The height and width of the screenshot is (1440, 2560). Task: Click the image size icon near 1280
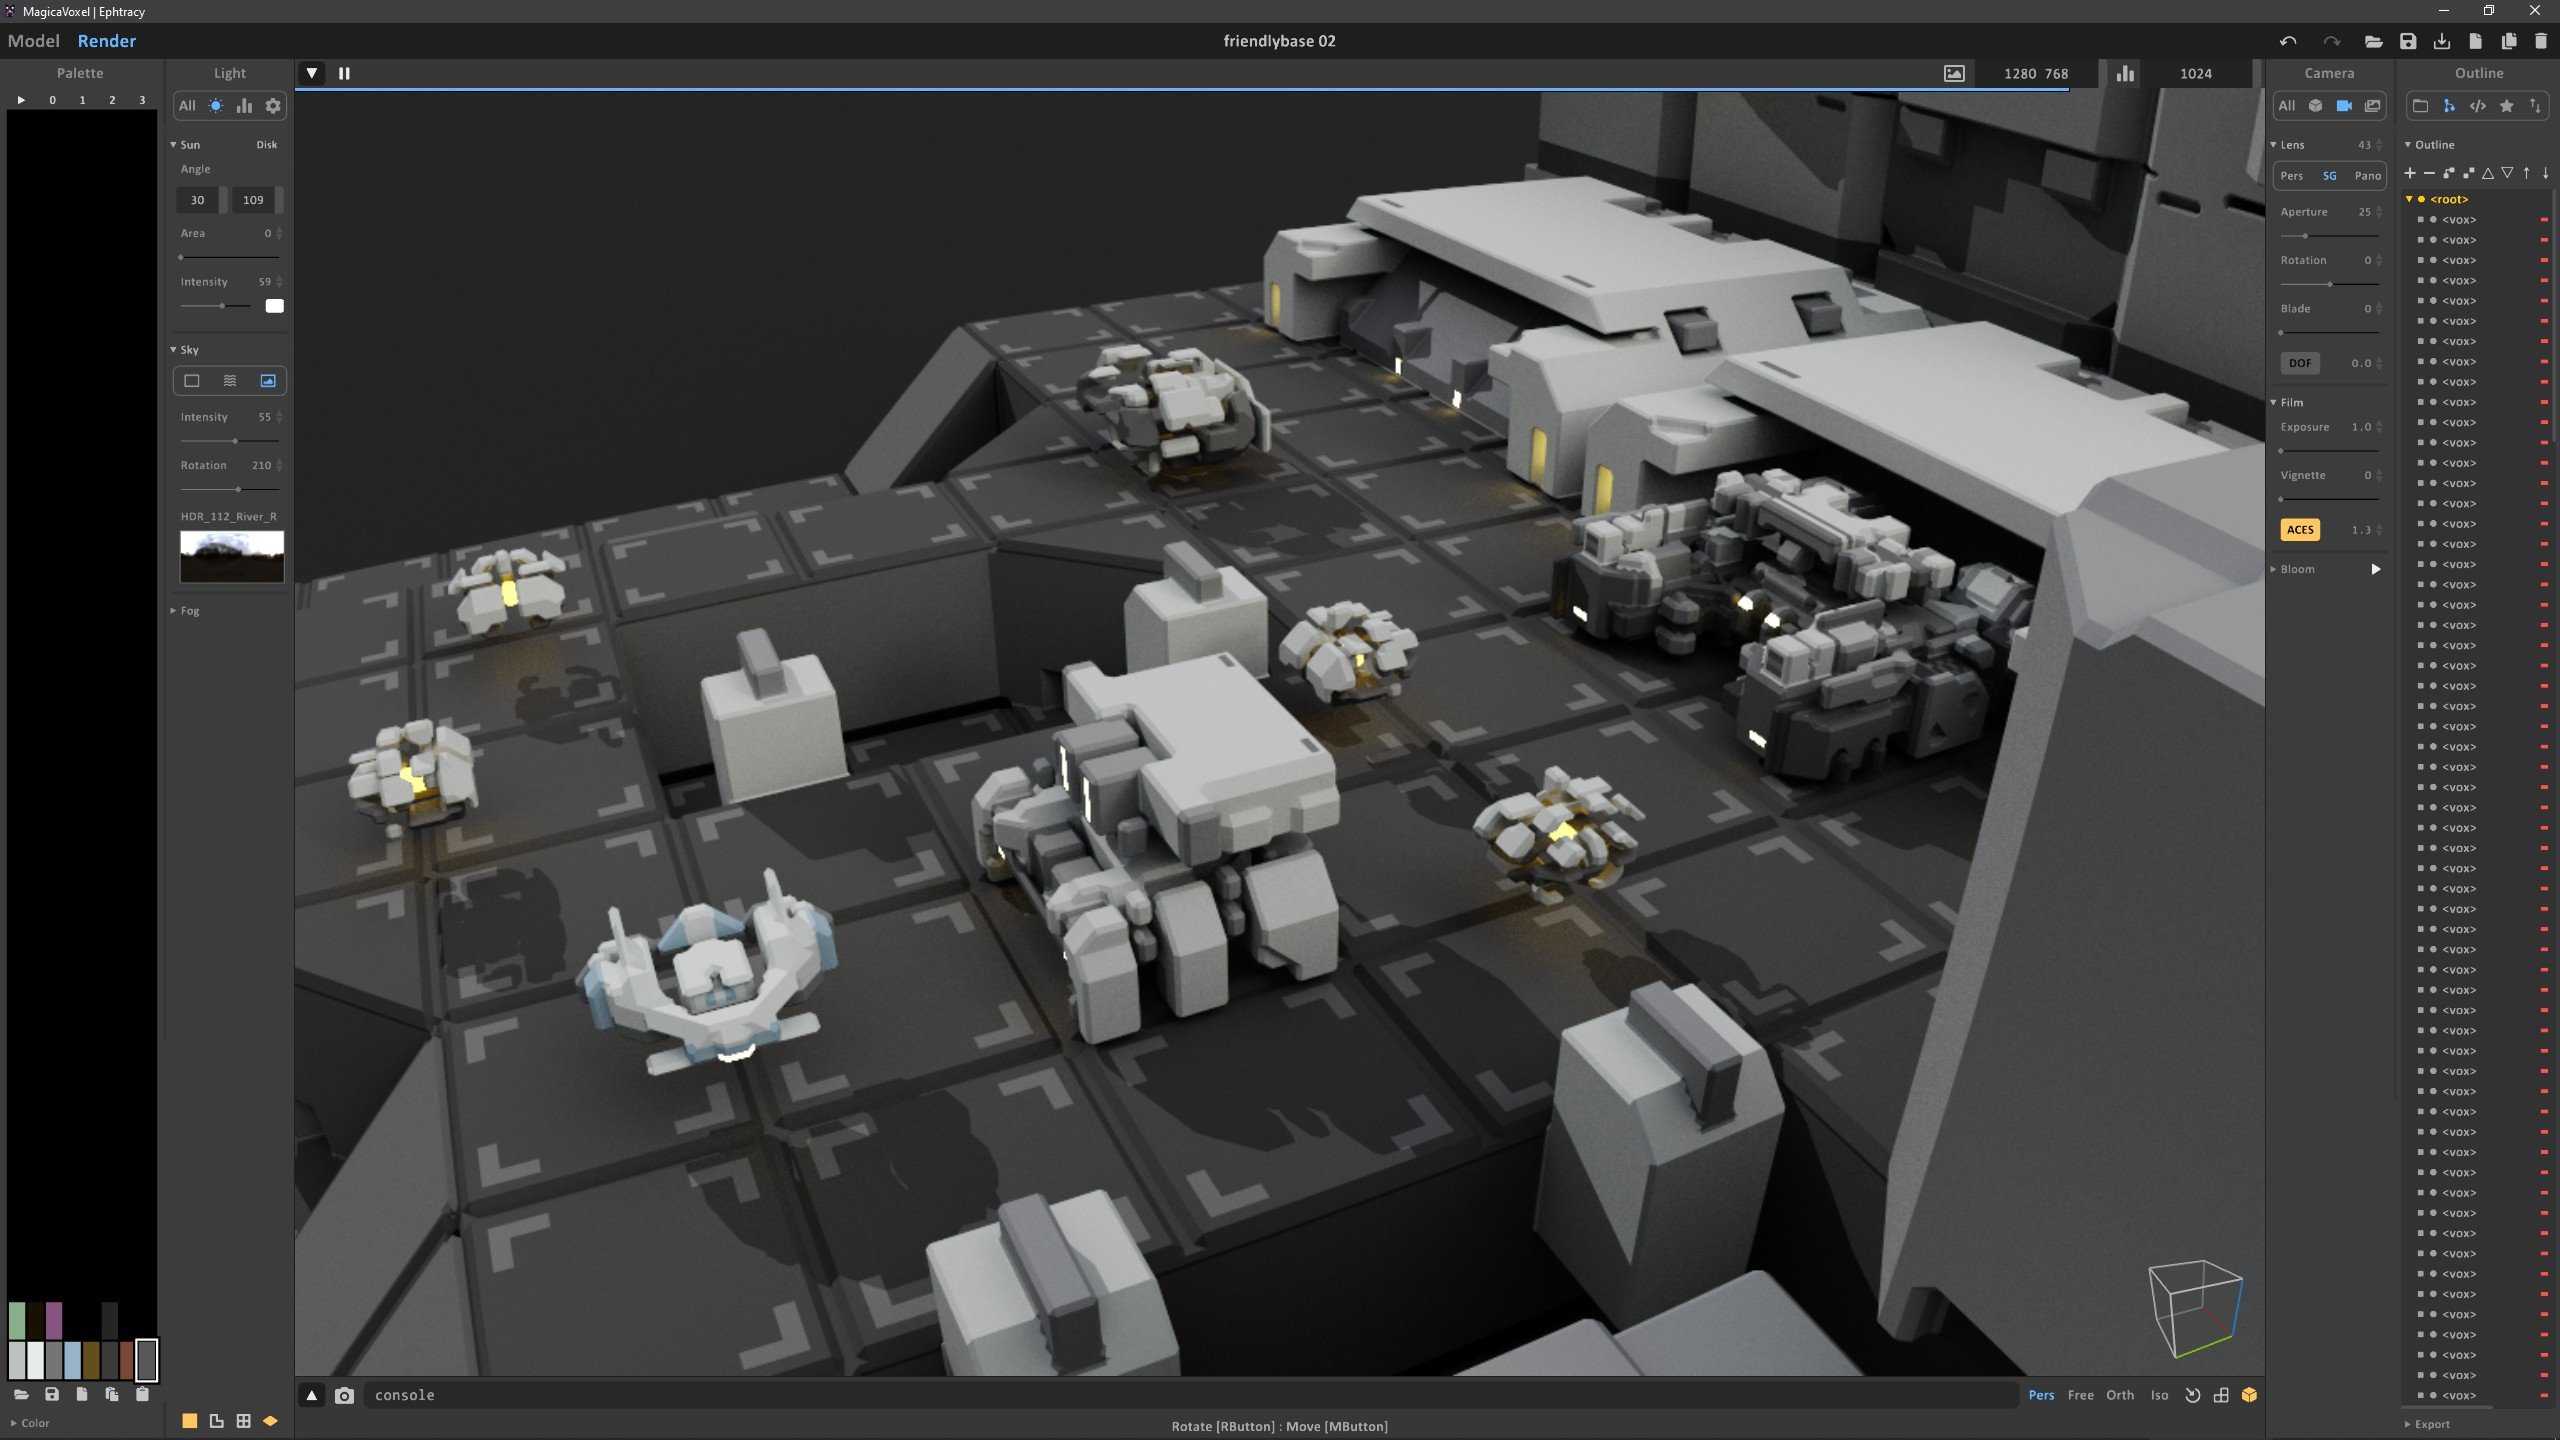[1954, 73]
